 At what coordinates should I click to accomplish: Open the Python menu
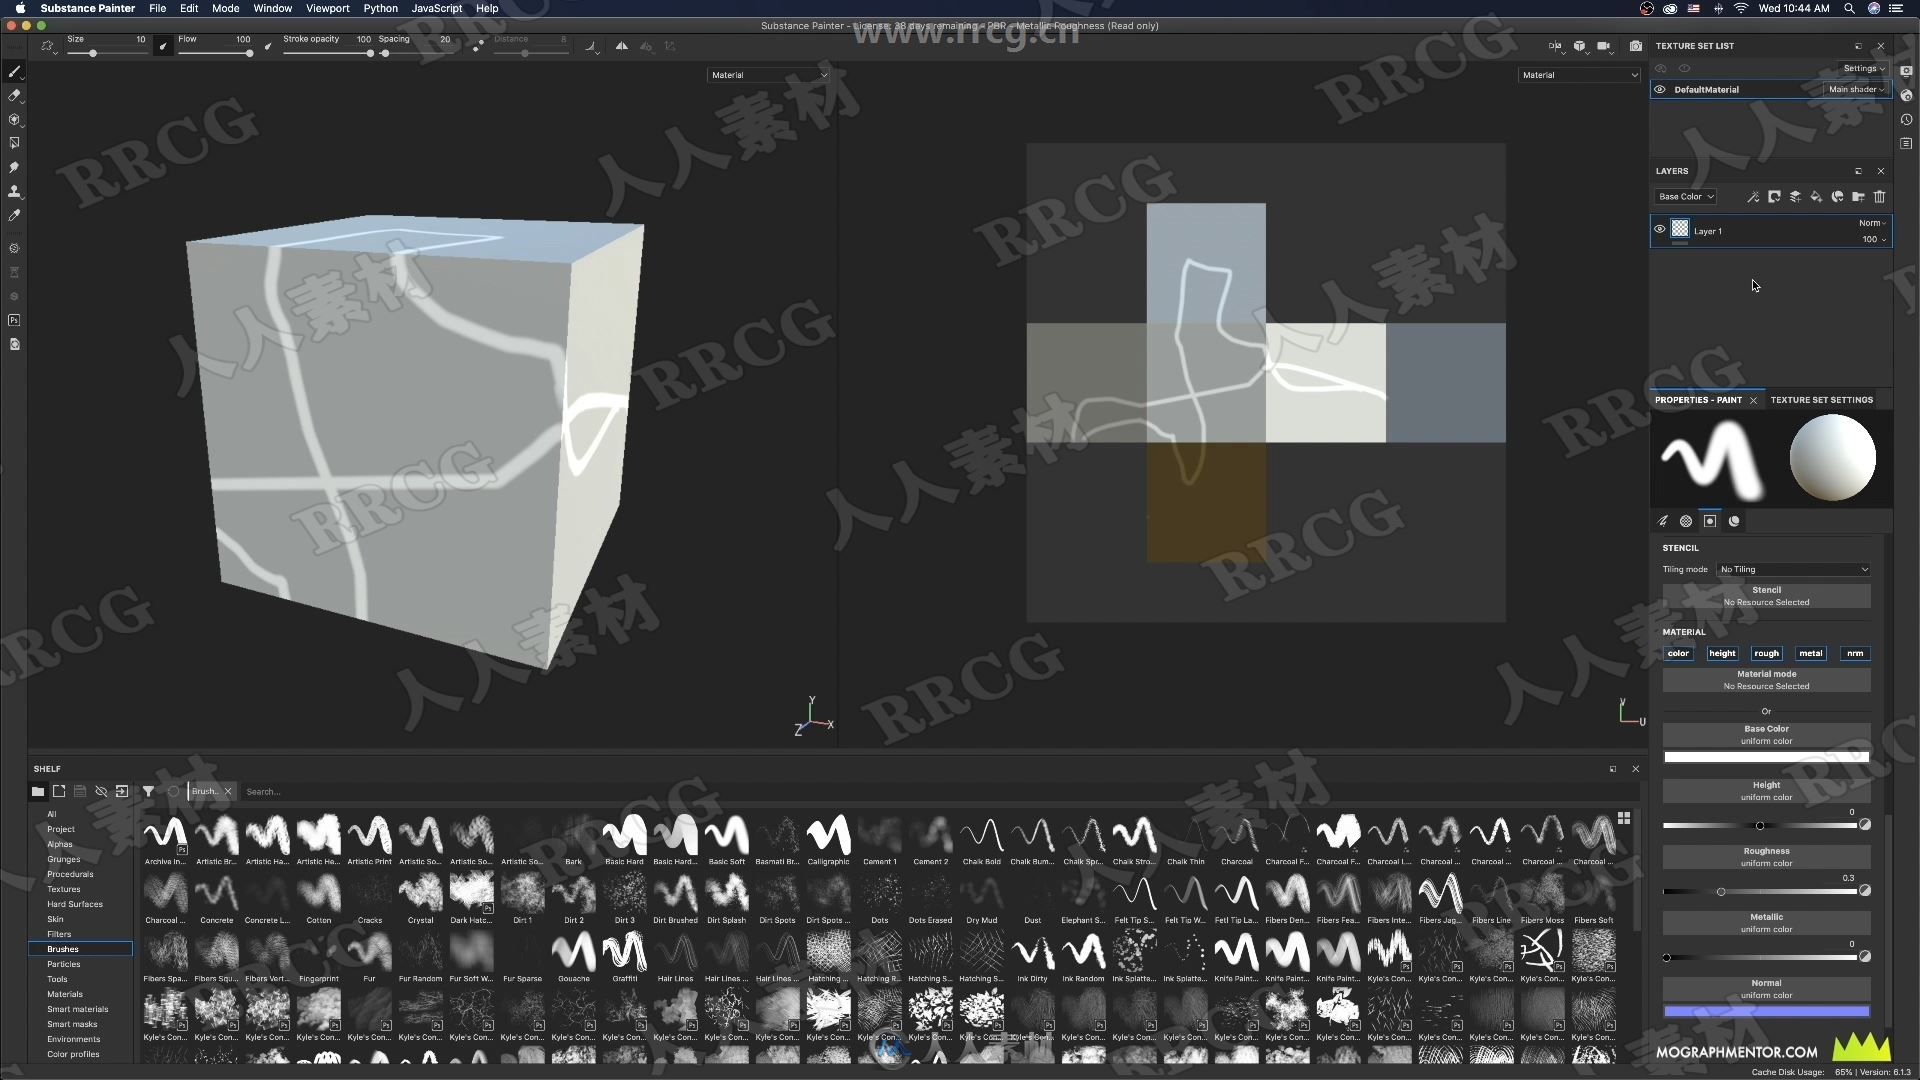(x=380, y=8)
